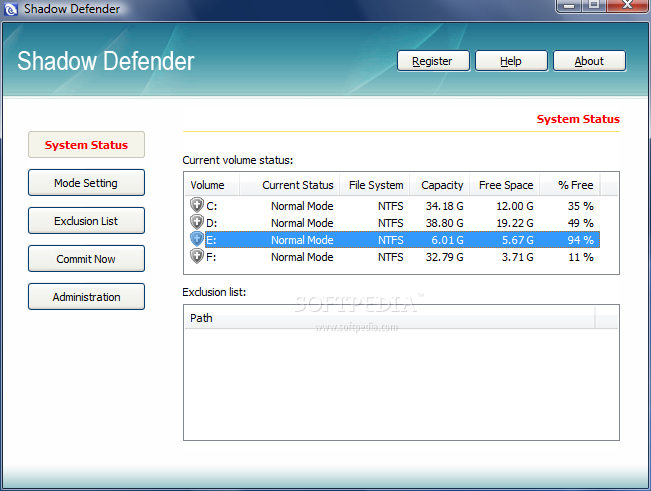The width and height of the screenshot is (651, 491).
Task: Sort by Capacity column header
Action: pyautogui.click(x=440, y=185)
